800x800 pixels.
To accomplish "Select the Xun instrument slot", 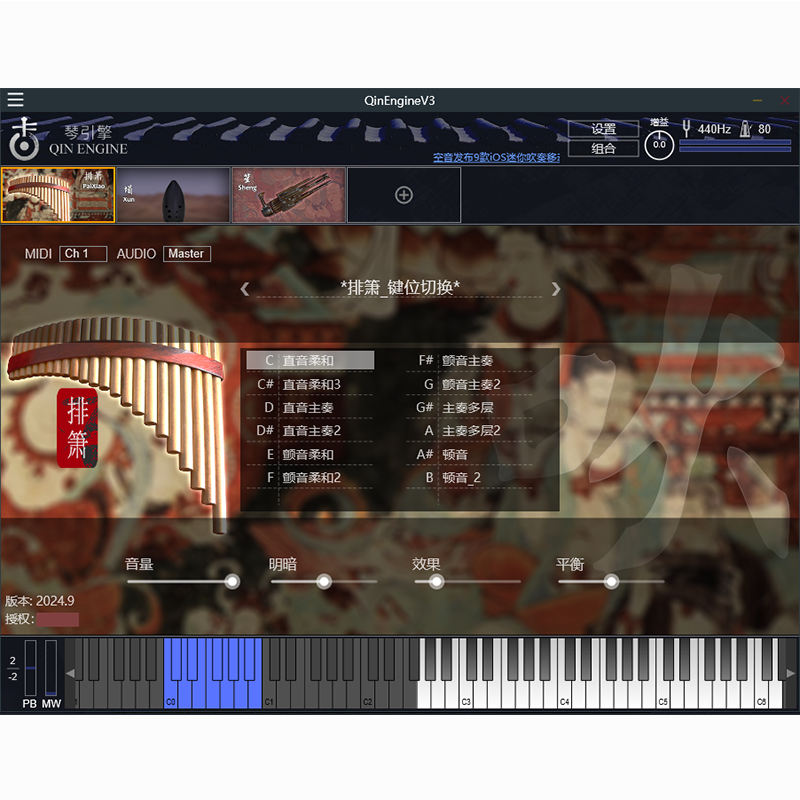I will [x=173, y=195].
